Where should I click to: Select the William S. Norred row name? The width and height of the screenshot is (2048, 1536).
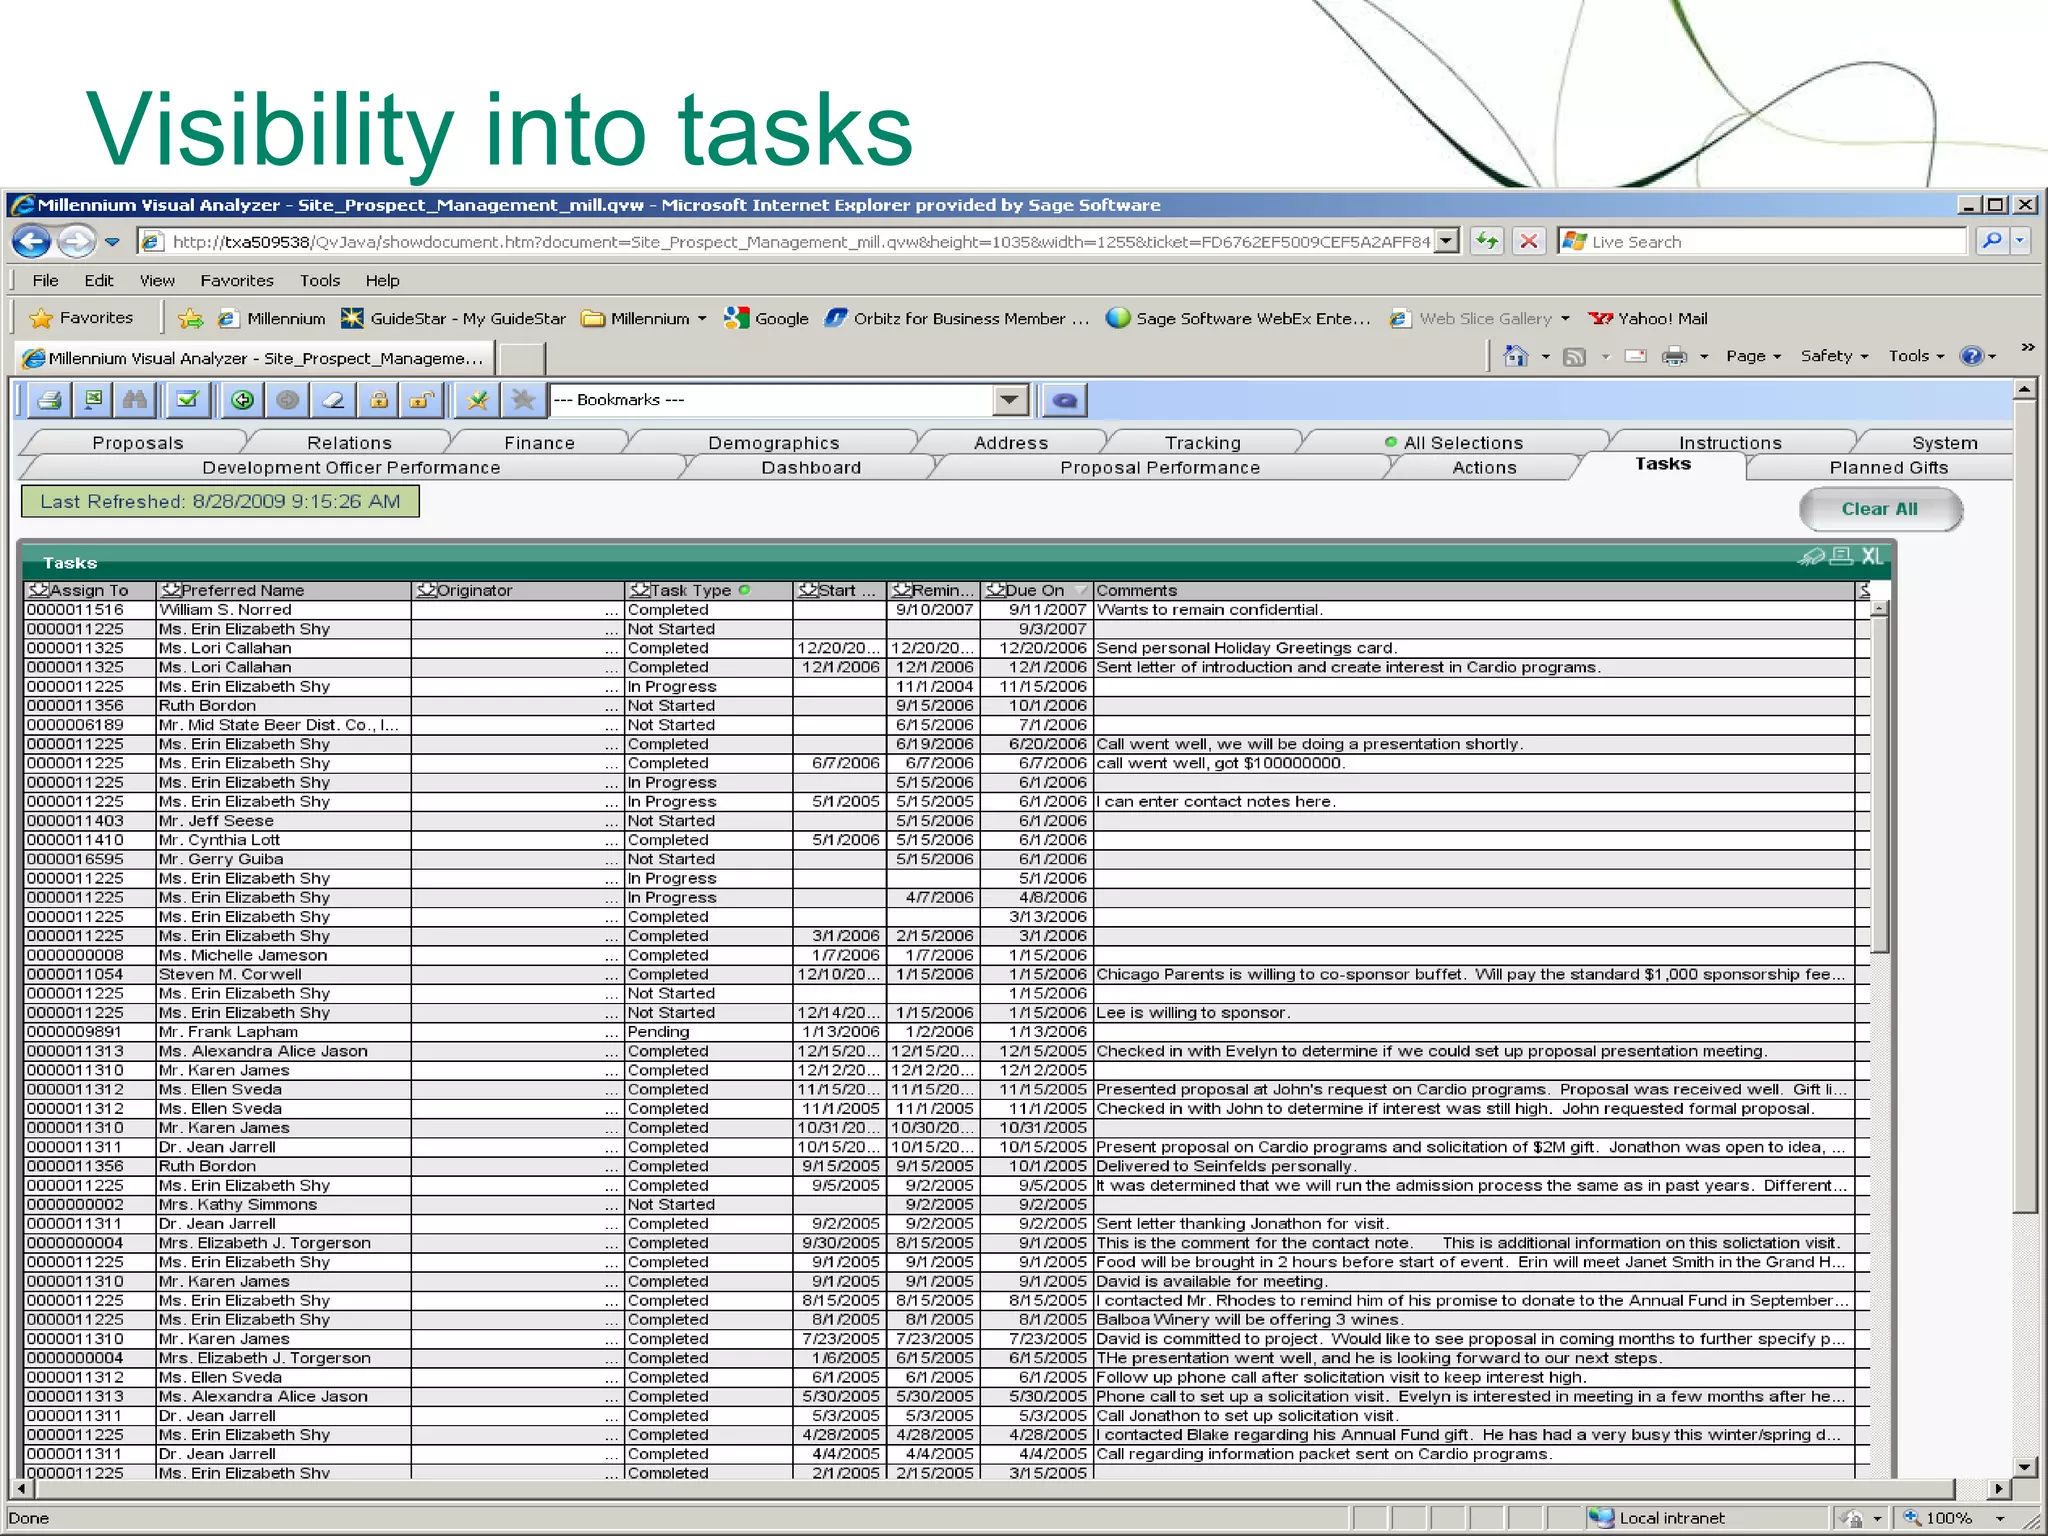click(x=225, y=610)
